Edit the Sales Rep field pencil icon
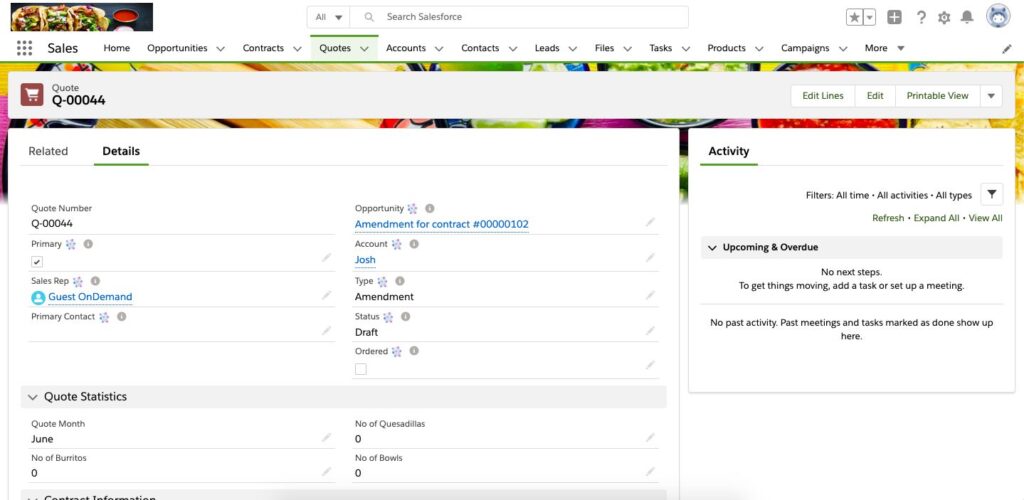The height and width of the screenshot is (500, 1024). [x=327, y=296]
